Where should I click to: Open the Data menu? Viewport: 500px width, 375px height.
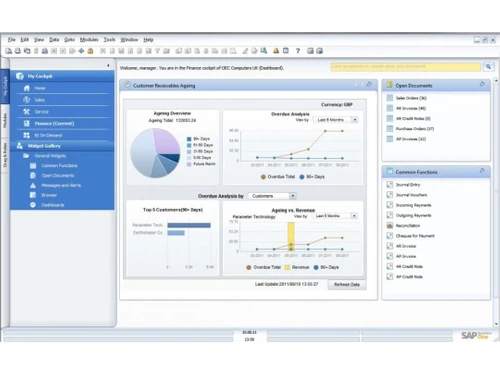(54, 40)
